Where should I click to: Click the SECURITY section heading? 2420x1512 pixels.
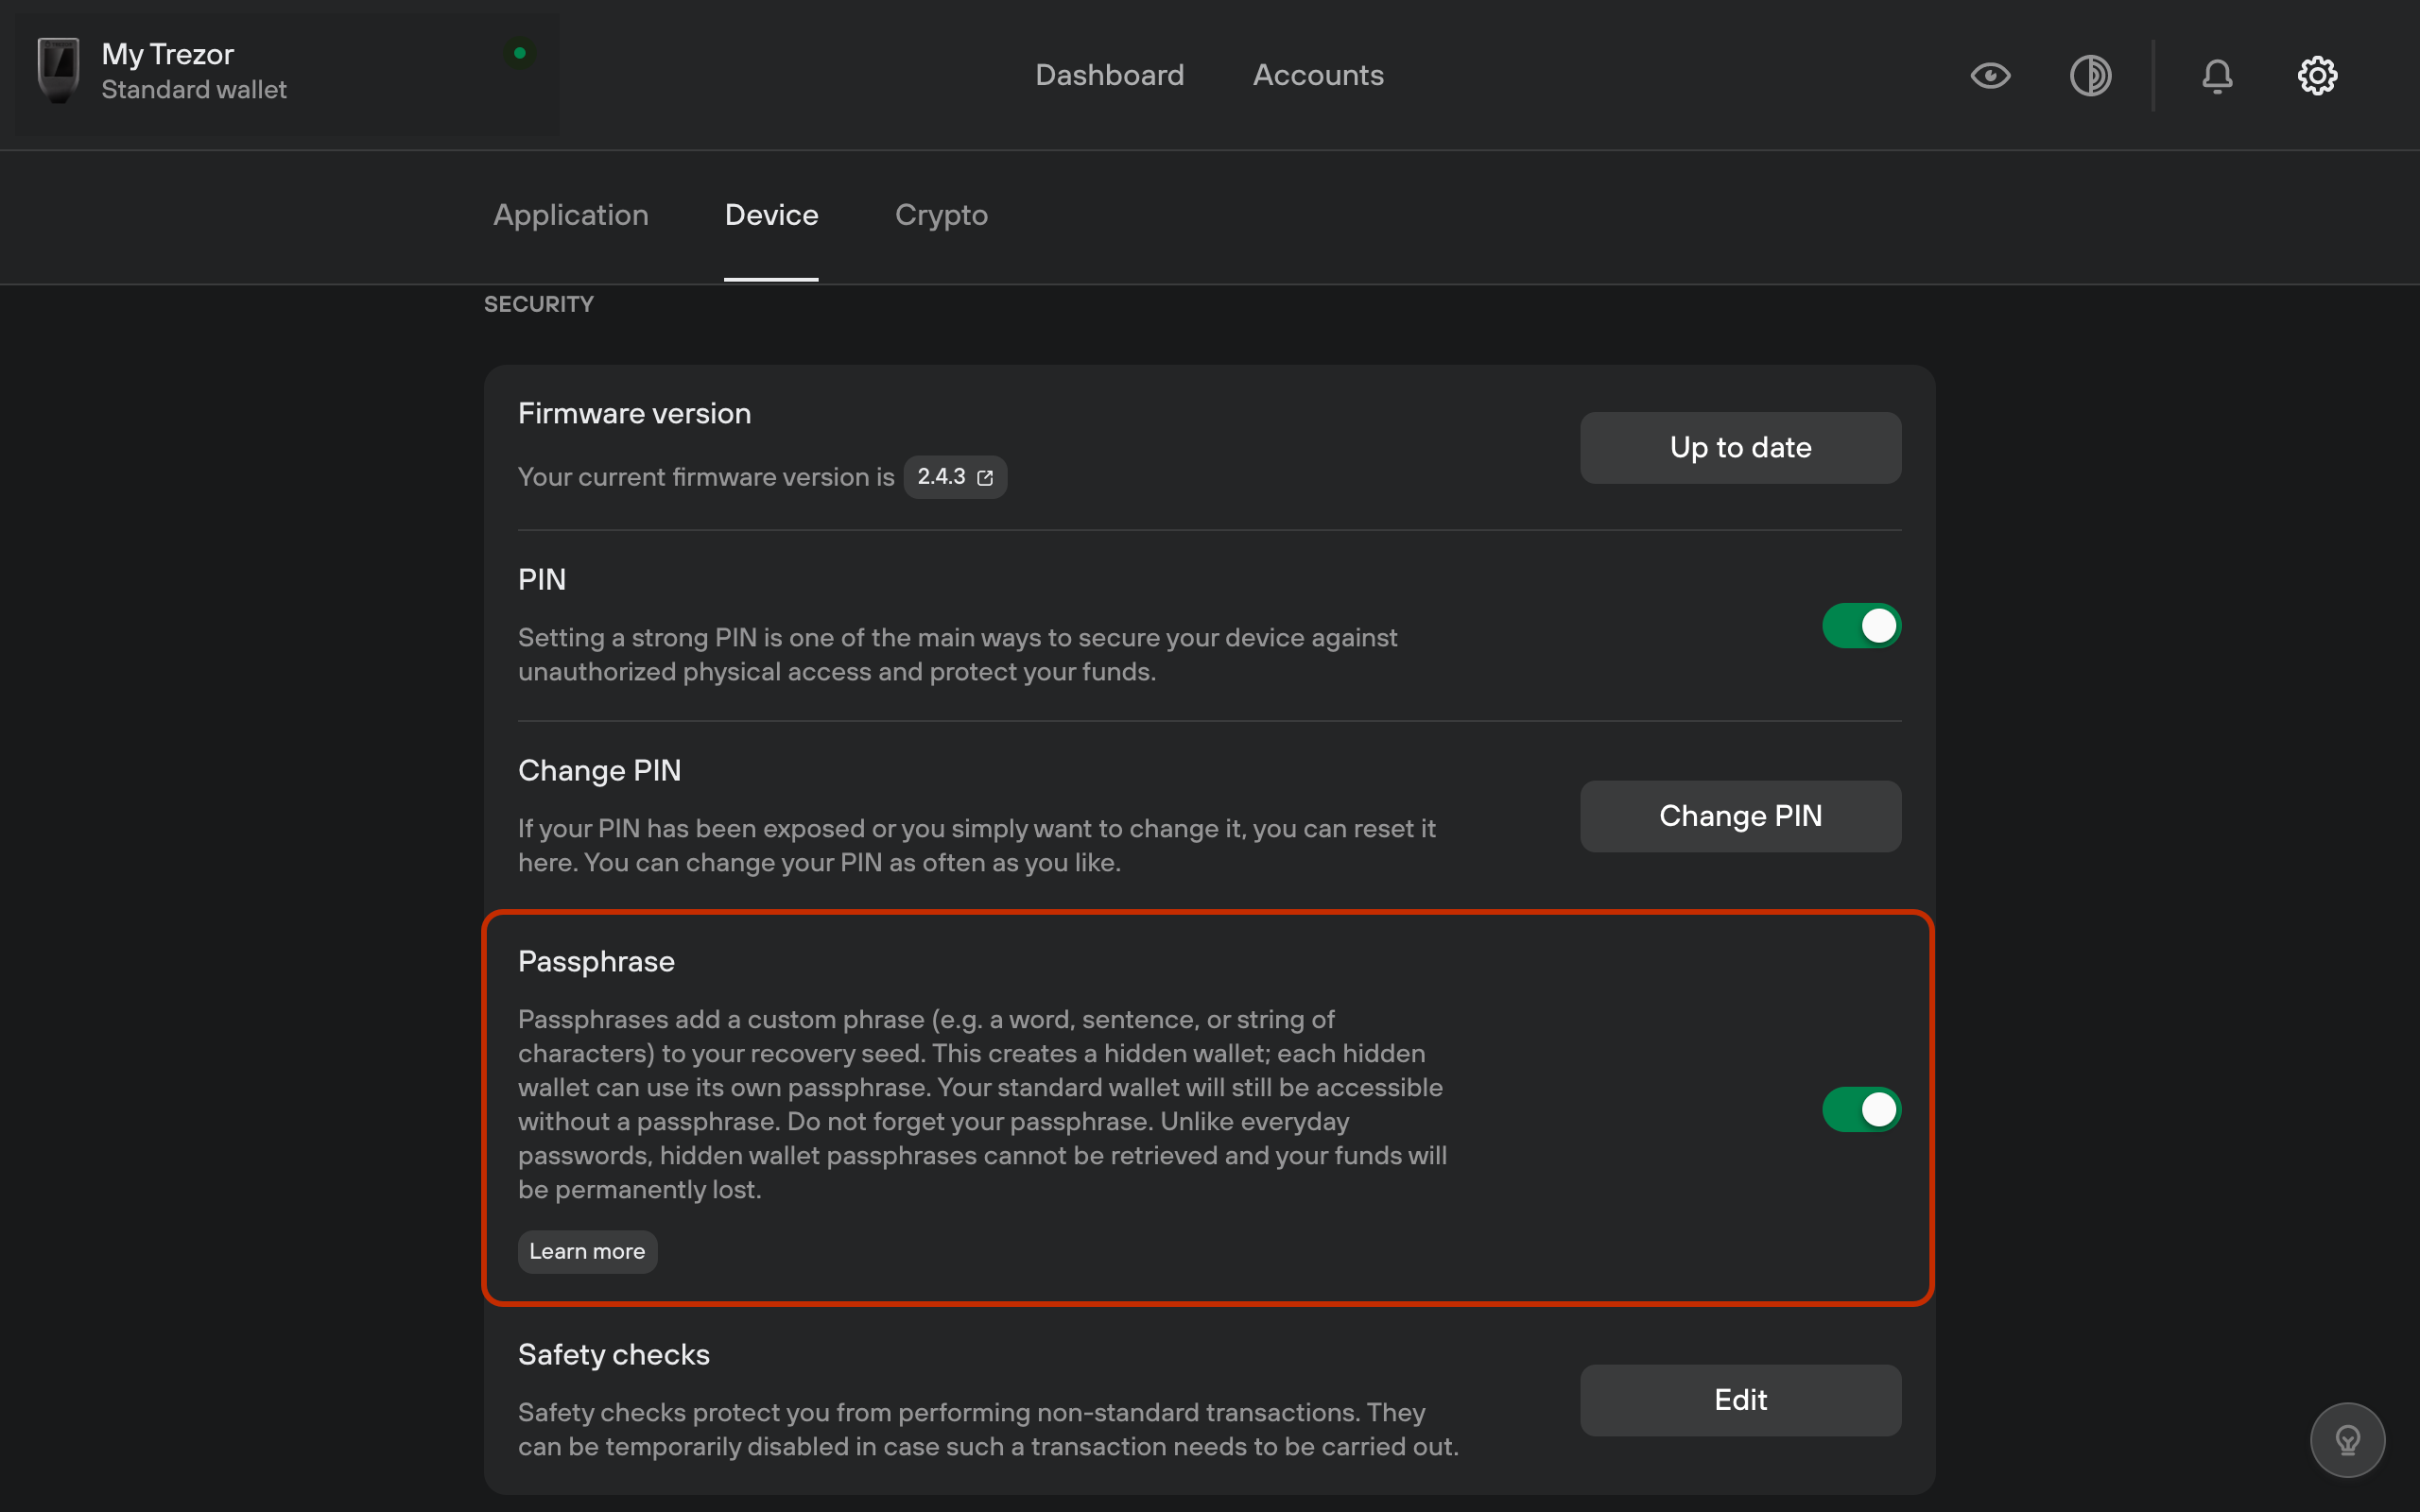pos(539,304)
